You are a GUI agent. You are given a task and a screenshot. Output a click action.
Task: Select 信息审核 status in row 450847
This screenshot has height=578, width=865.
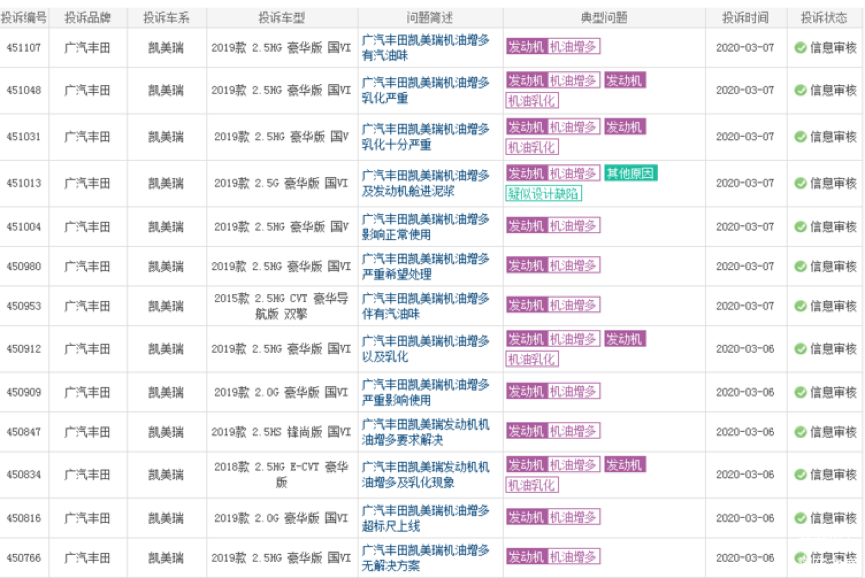coord(833,432)
